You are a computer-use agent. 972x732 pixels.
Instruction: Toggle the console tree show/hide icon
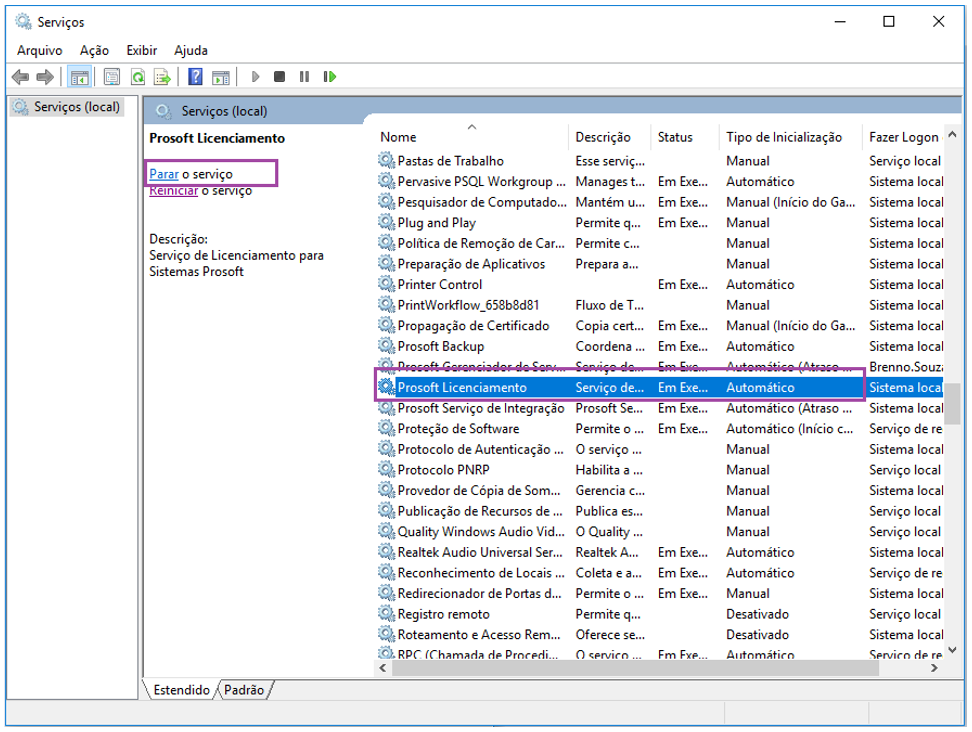[x=79, y=77]
